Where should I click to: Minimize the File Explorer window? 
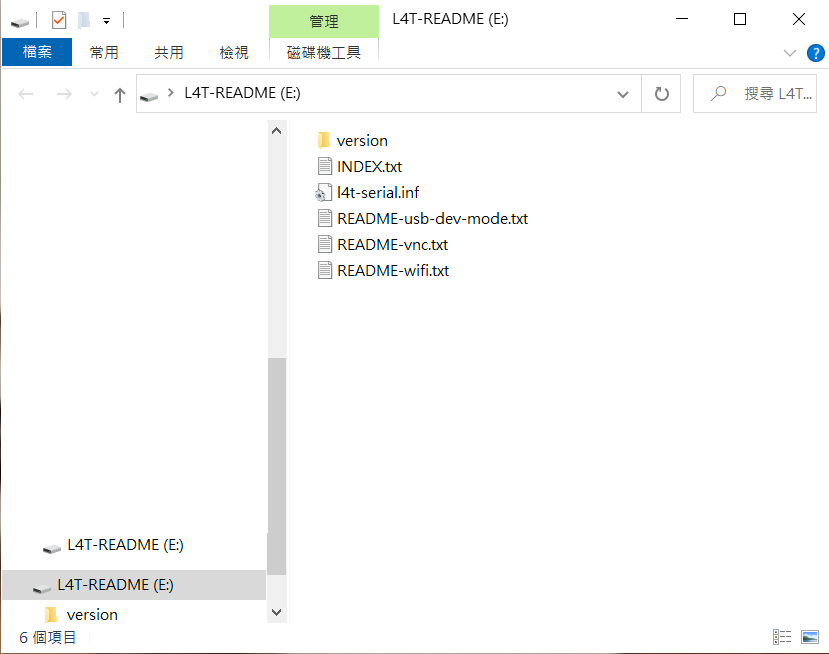[x=682, y=19]
